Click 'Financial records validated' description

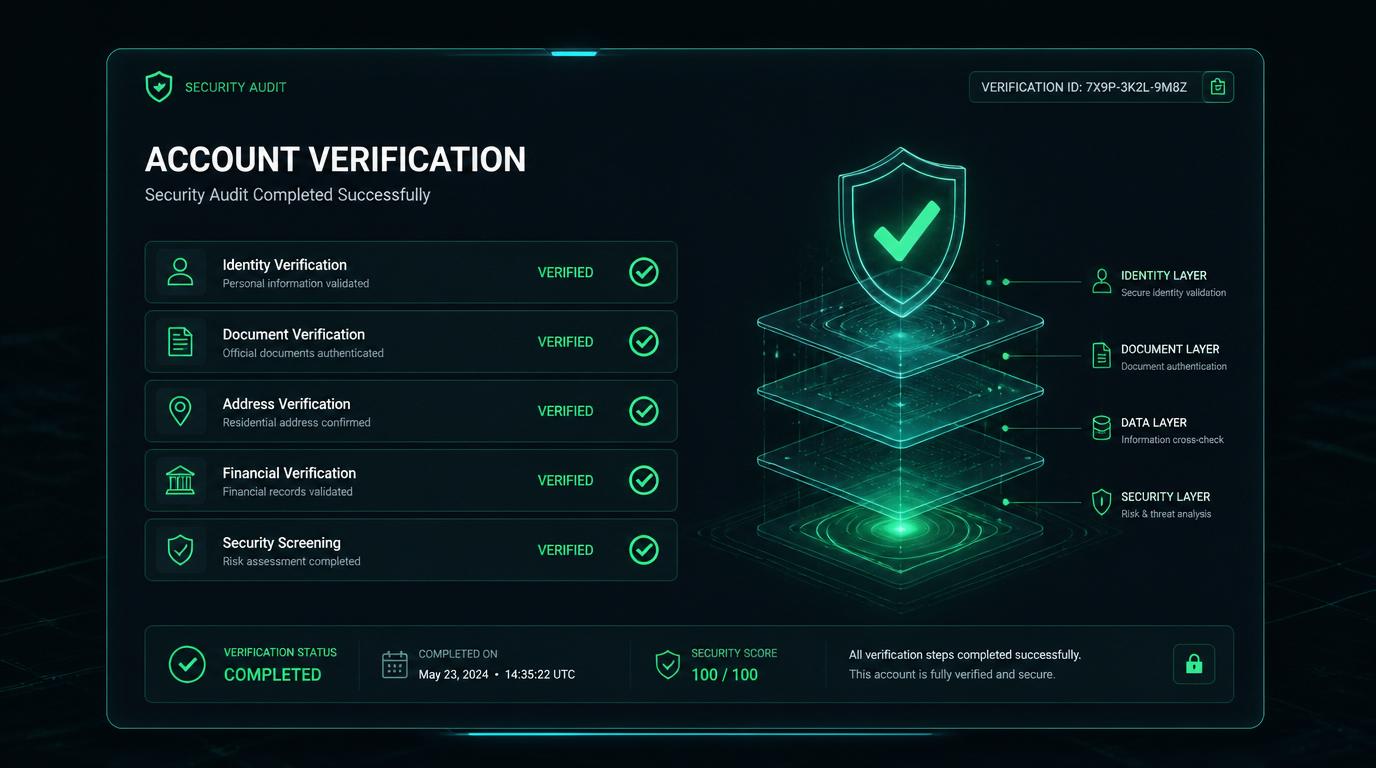pos(288,492)
